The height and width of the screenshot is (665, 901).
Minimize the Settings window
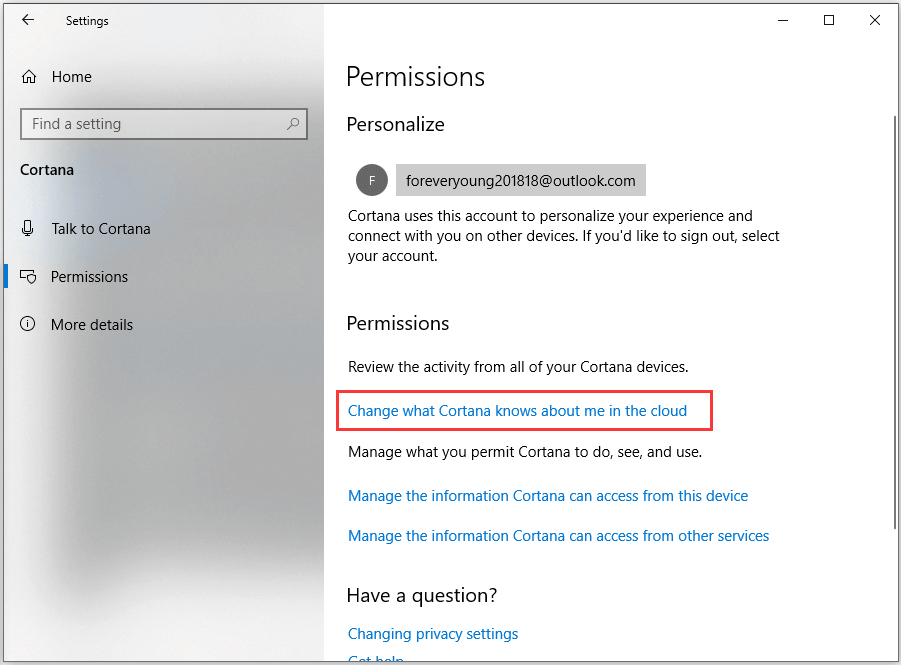(783, 20)
